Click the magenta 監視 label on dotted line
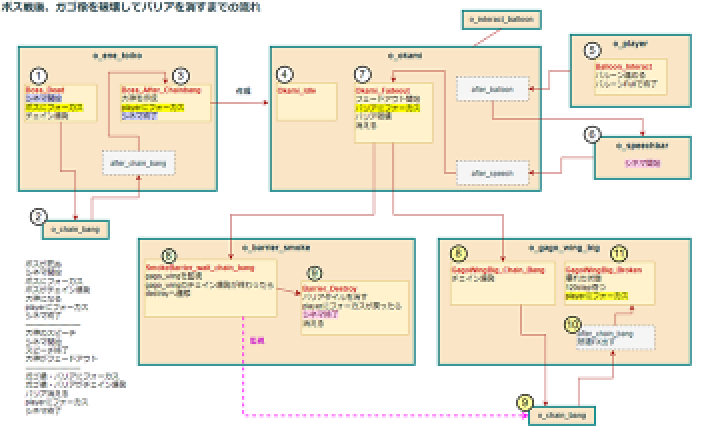The height and width of the screenshot is (448, 706). 257,341
